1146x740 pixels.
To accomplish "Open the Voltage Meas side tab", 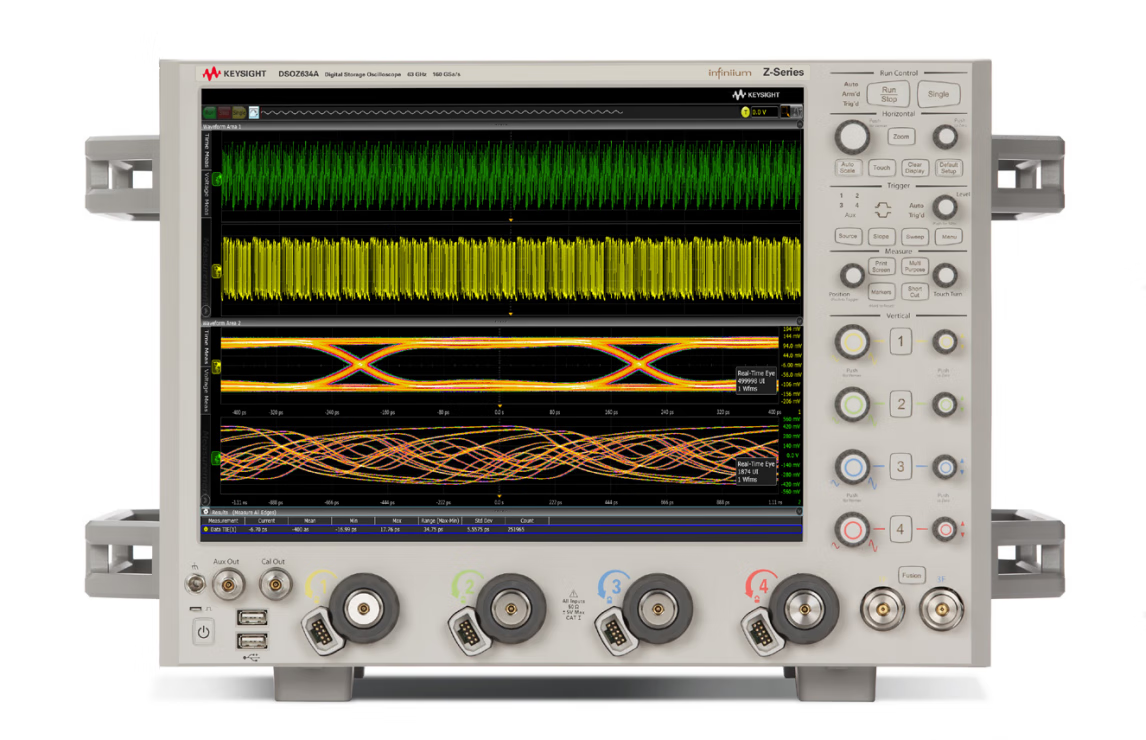I will pos(207,193).
